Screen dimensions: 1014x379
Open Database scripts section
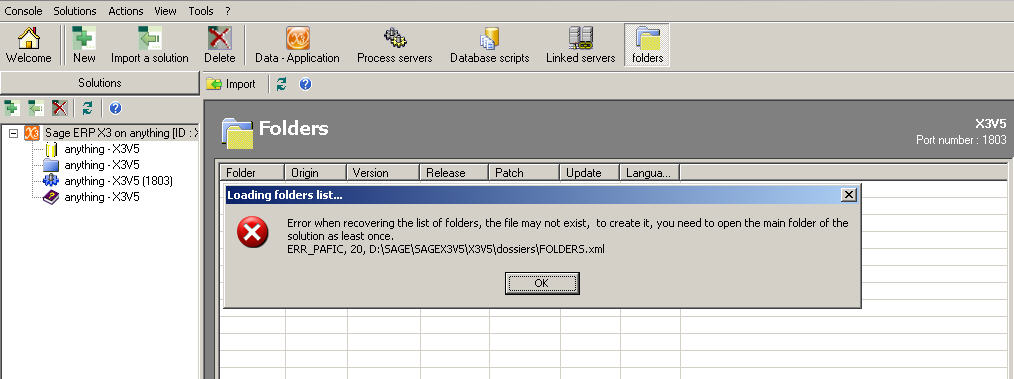(x=490, y=45)
